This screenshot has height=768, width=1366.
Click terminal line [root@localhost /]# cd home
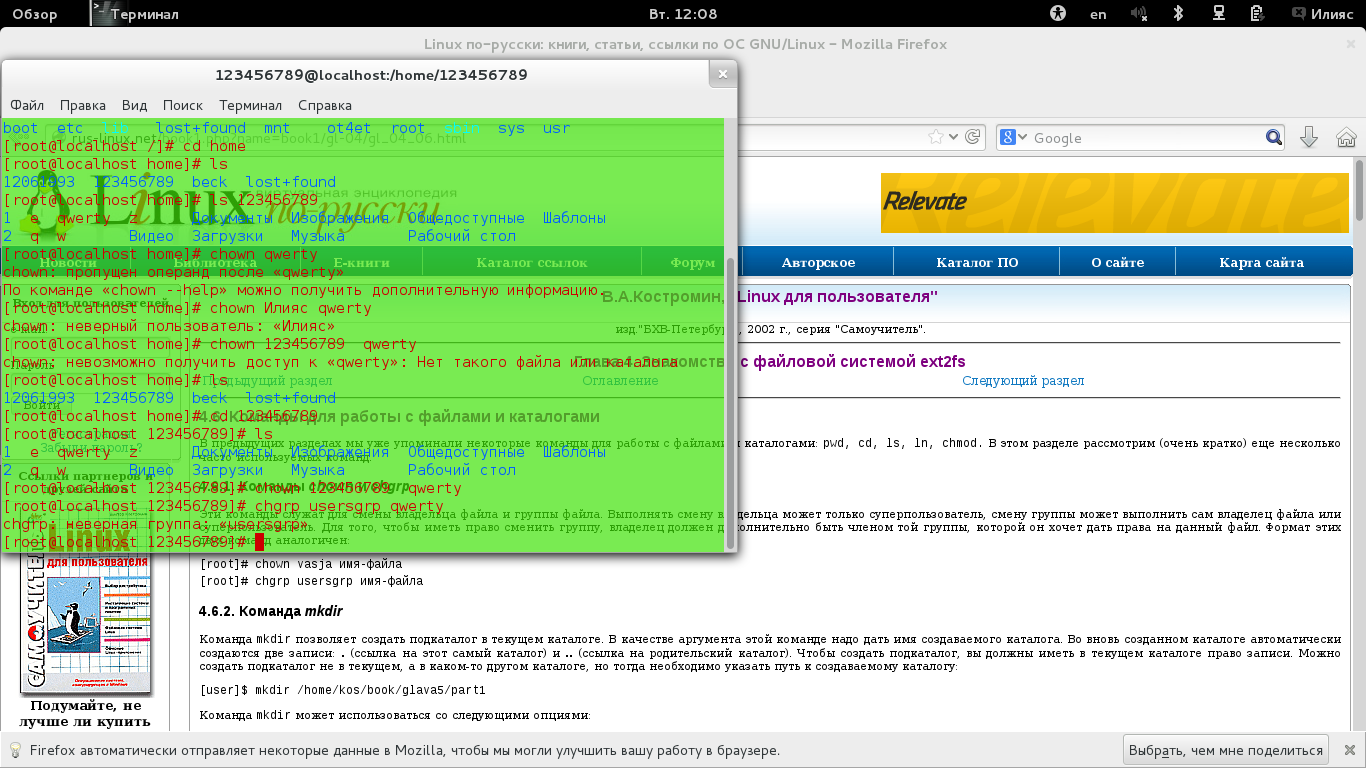tap(125, 146)
